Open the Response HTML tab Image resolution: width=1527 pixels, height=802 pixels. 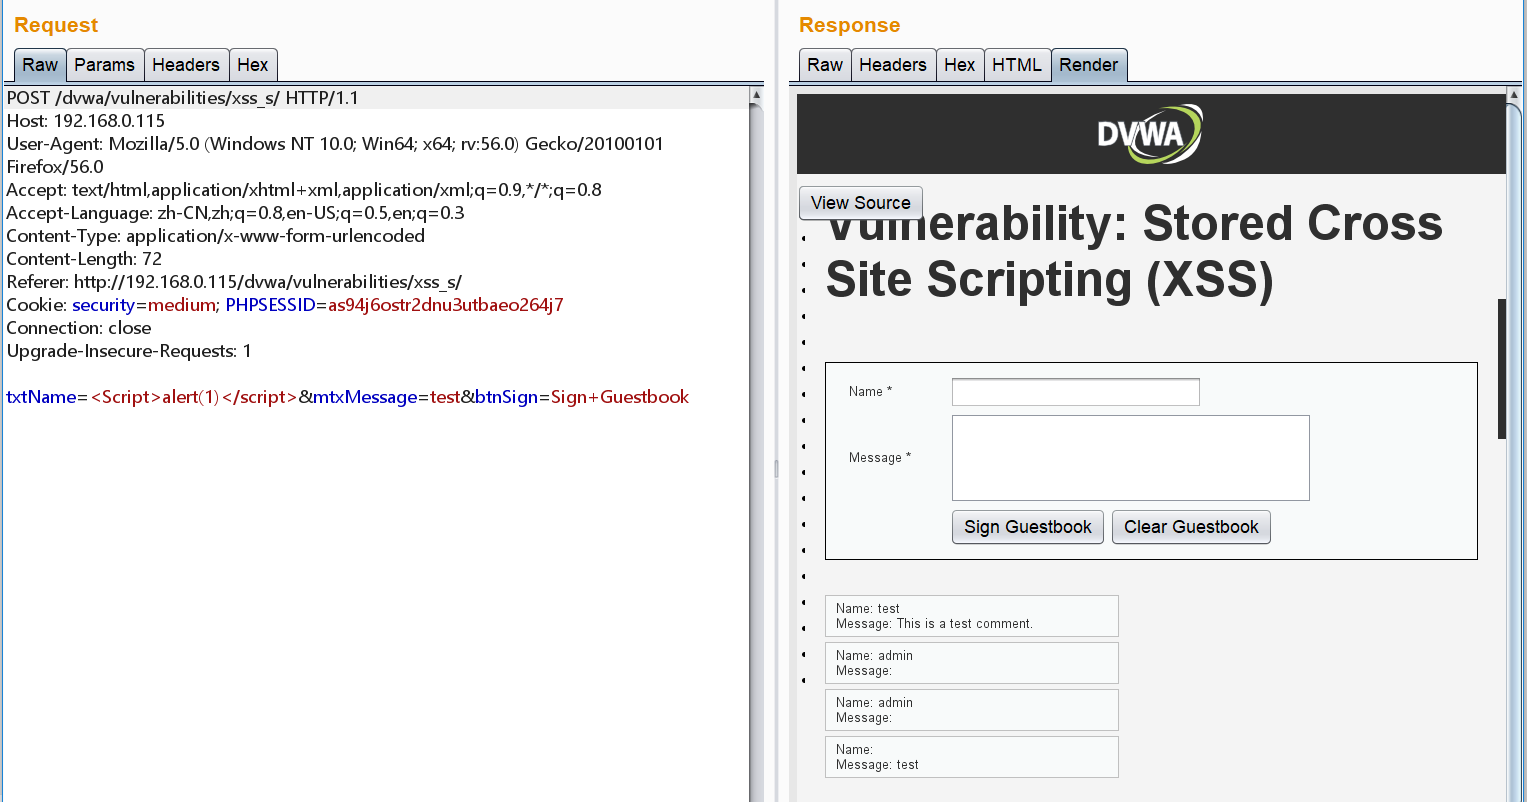[1017, 65]
